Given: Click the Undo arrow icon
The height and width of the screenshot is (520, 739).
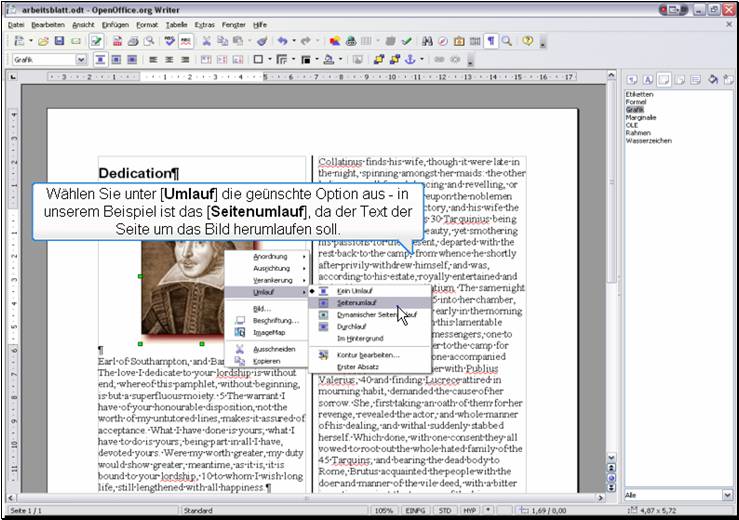Looking at the screenshot, I should pyautogui.click(x=284, y=41).
